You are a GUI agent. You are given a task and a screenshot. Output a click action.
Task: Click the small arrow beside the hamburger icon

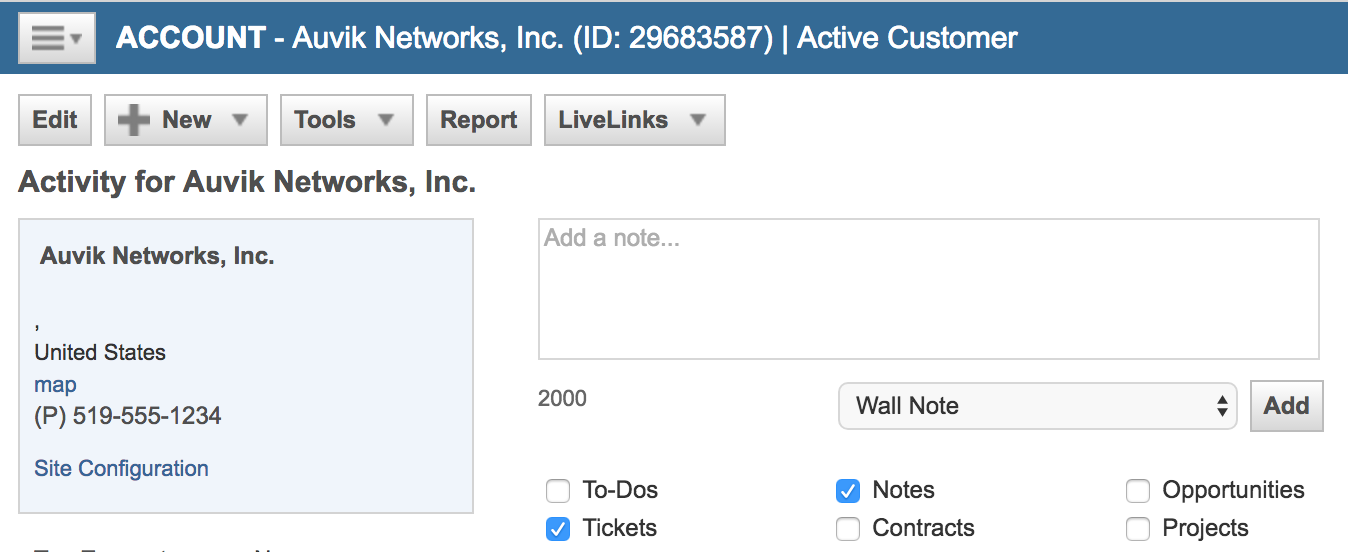[x=76, y=40]
